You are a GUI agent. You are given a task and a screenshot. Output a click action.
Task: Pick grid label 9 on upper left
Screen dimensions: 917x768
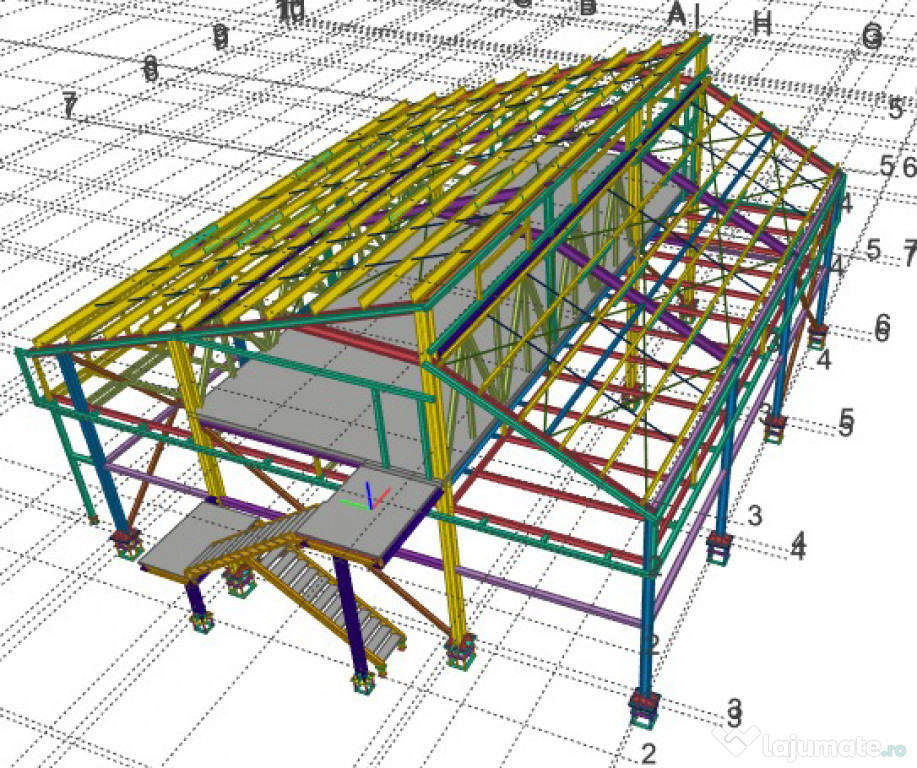pos(220,37)
